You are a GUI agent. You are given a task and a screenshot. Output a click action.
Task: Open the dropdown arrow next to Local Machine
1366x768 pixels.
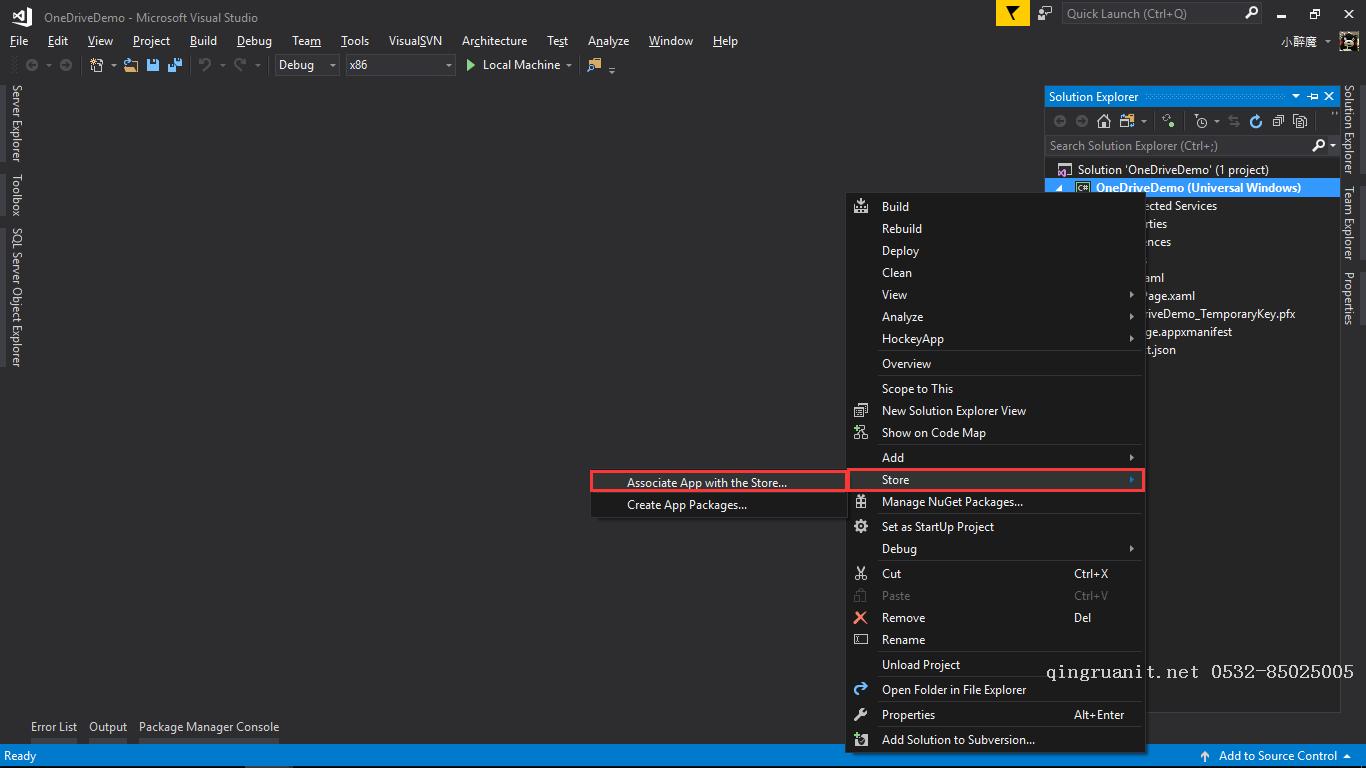[x=569, y=65]
